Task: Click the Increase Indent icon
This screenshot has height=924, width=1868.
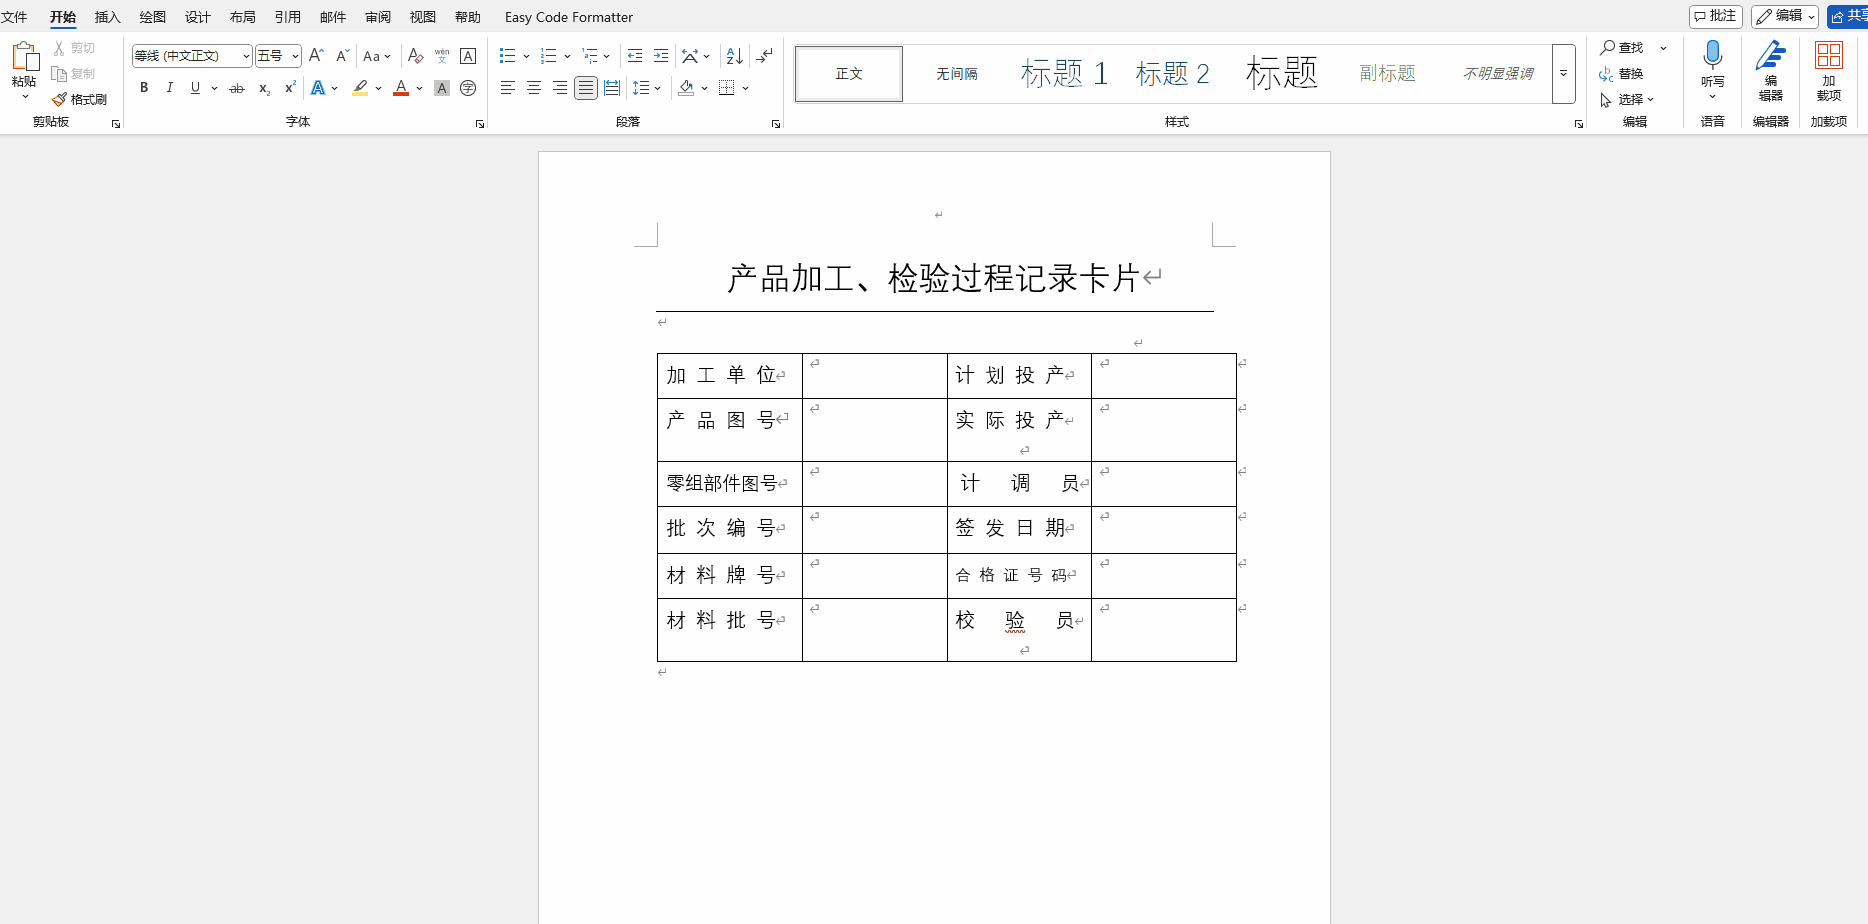Action: (x=661, y=56)
